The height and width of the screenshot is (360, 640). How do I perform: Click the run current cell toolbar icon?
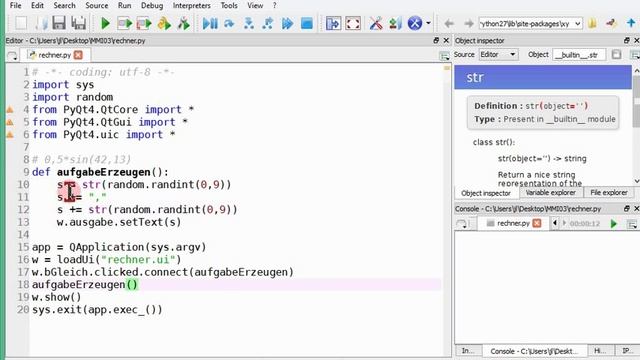[124, 23]
